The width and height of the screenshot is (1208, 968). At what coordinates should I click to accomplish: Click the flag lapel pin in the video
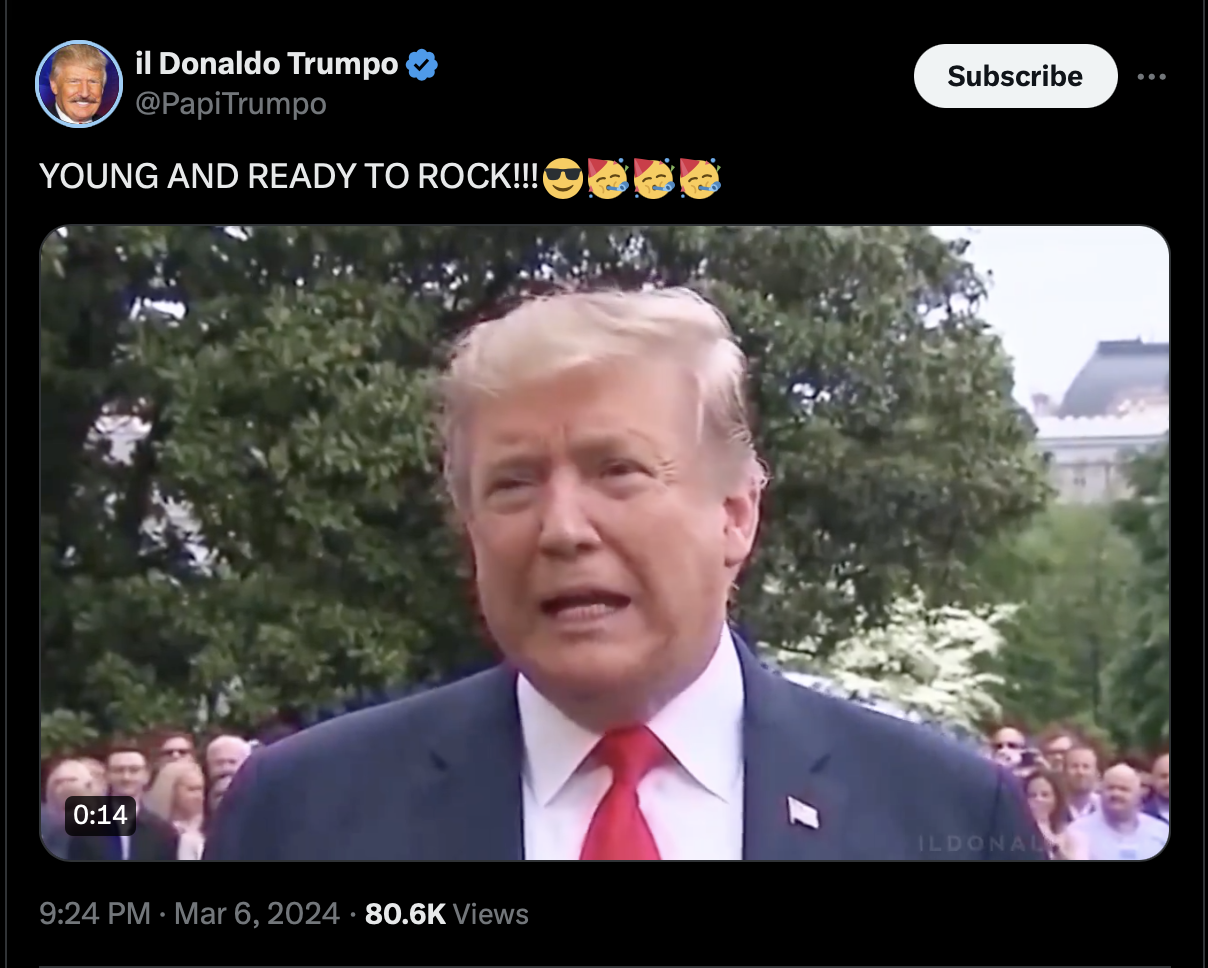tap(802, 812)
